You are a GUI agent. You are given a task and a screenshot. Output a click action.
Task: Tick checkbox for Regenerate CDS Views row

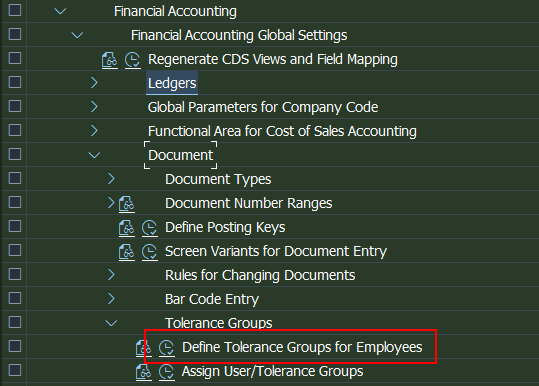coord(15,58)
